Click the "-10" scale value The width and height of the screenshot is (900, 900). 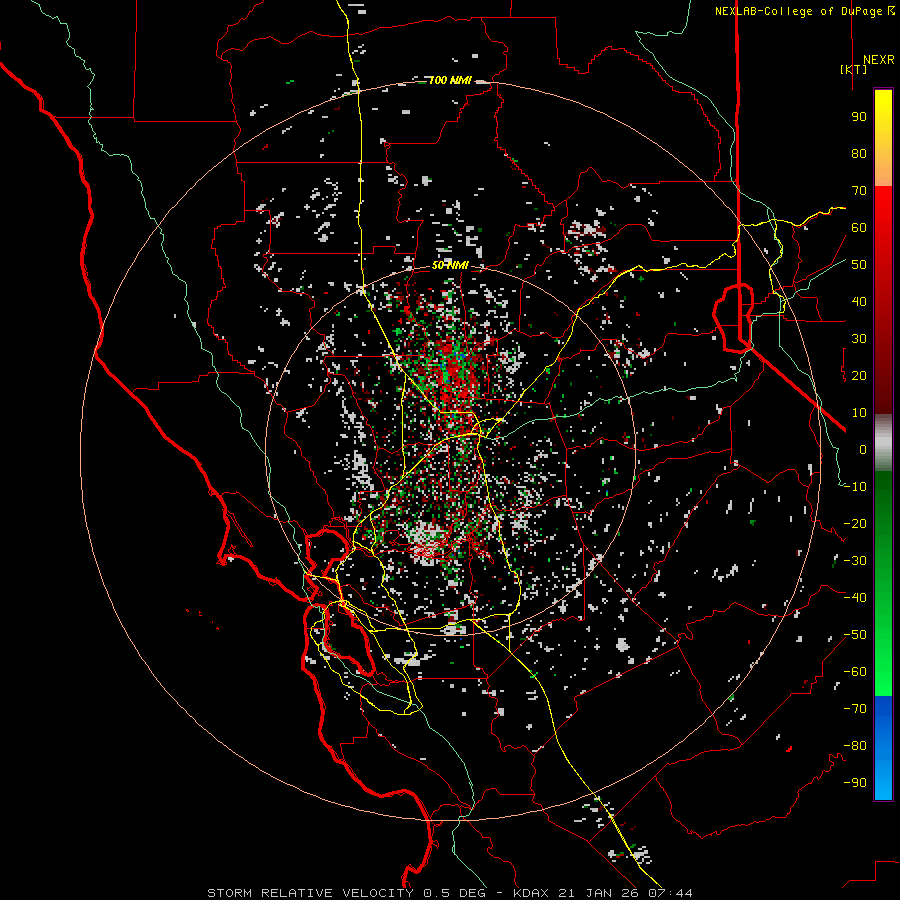click(855, 487)
